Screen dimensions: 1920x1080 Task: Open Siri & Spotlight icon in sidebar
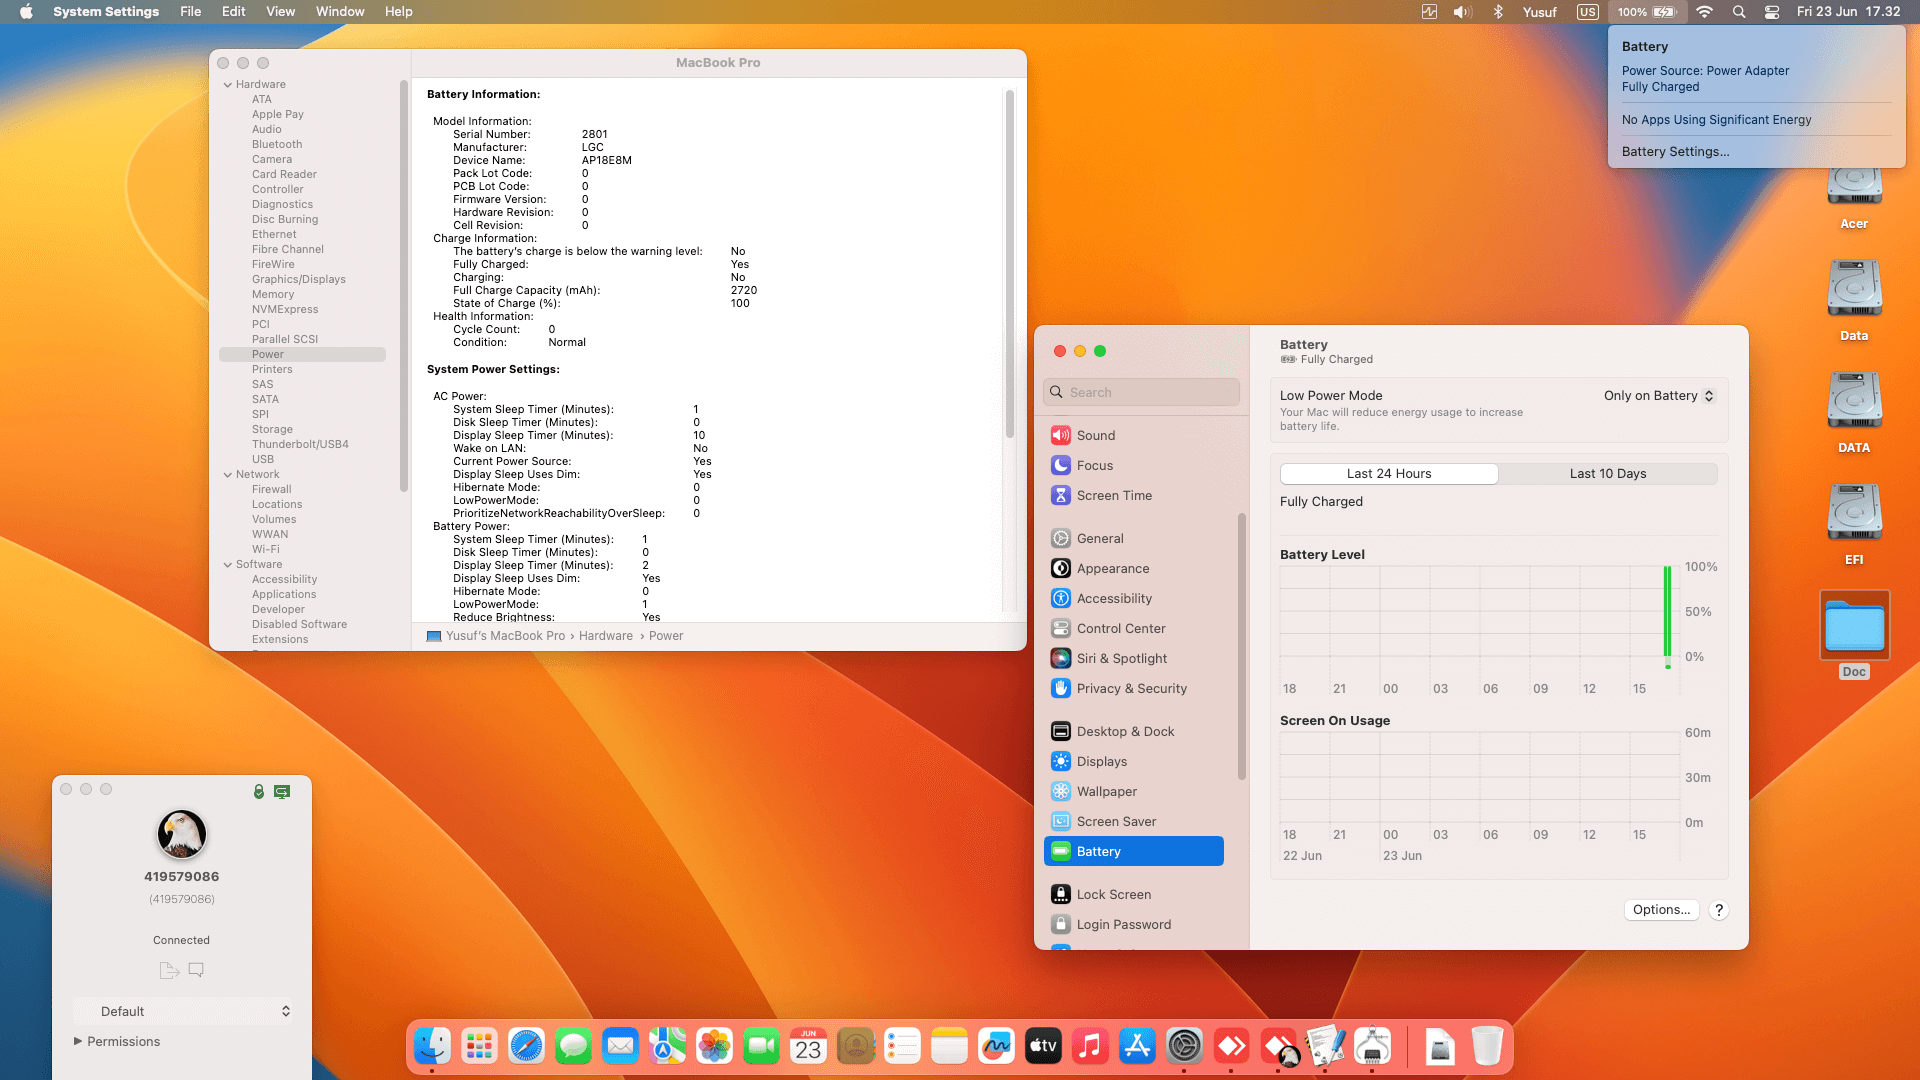[x=1061, y=658]
